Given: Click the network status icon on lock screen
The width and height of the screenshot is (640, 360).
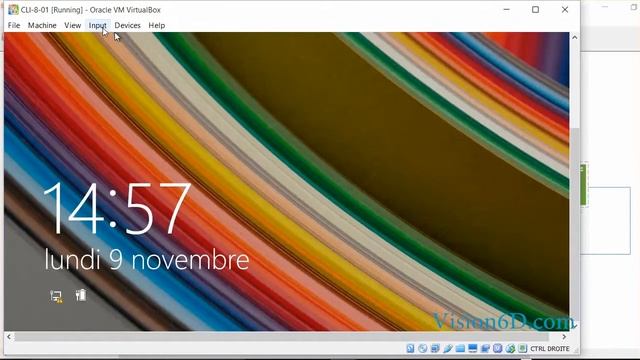Looking at the screenshot, I should pyautogui.click(x=56, y=296).
